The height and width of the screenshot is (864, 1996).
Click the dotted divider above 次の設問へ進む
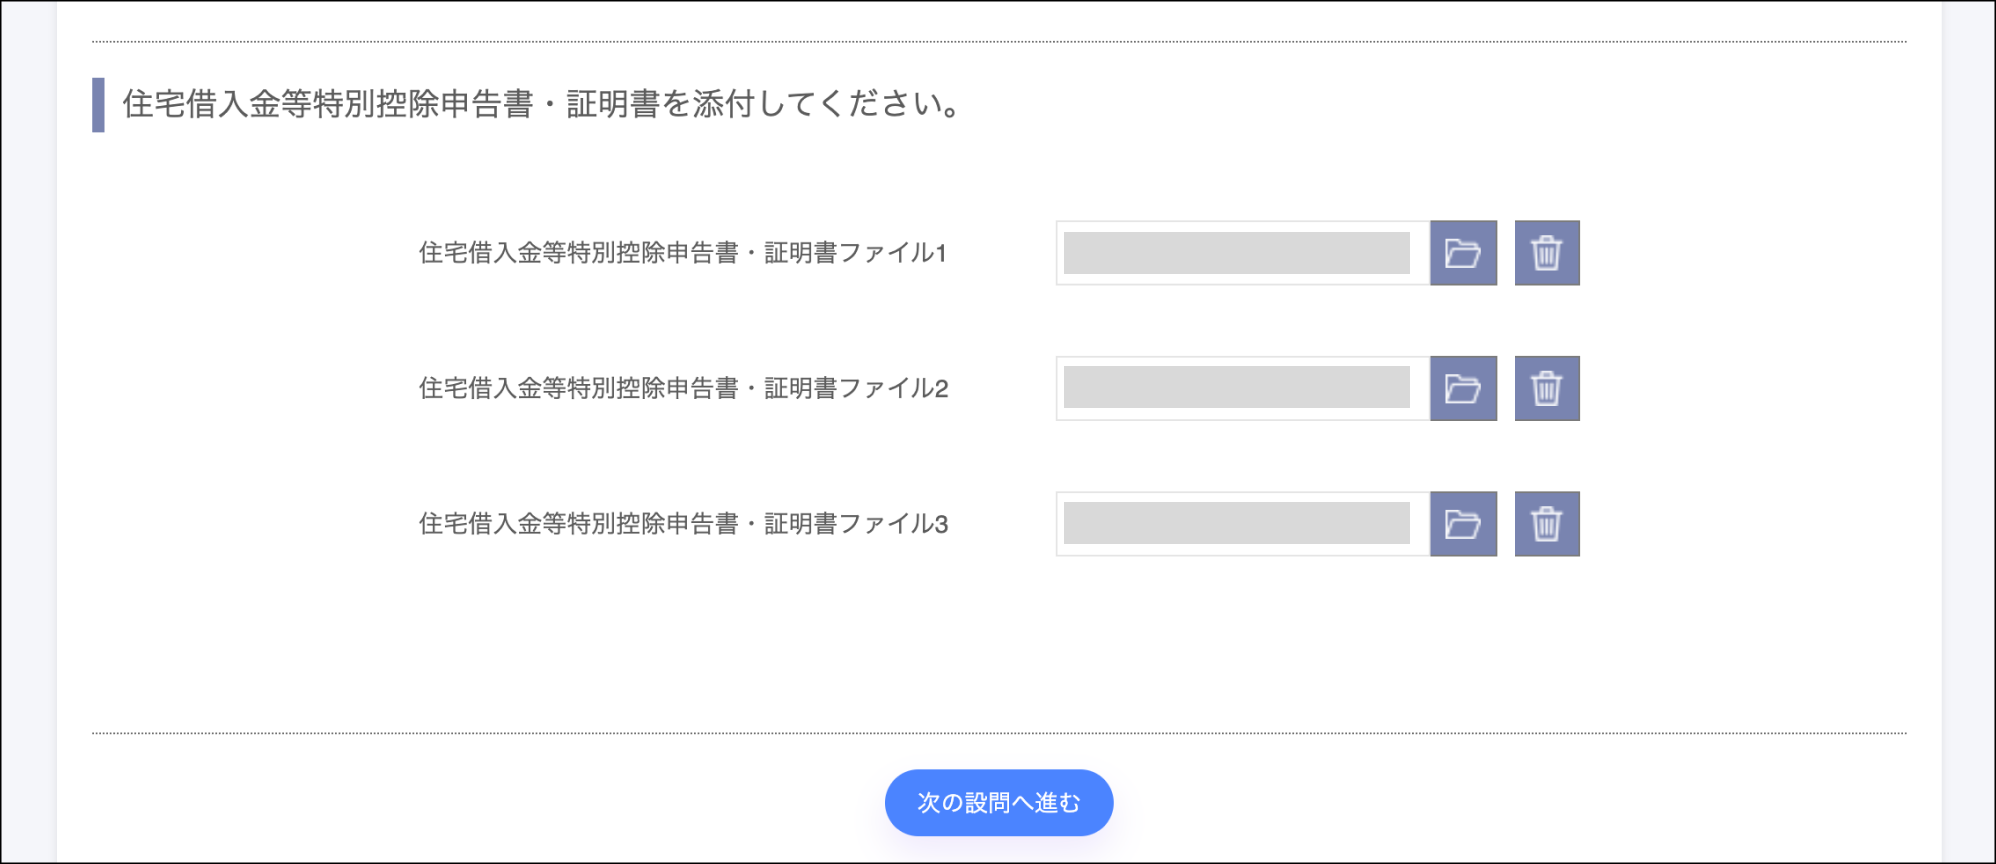point(998,733)
